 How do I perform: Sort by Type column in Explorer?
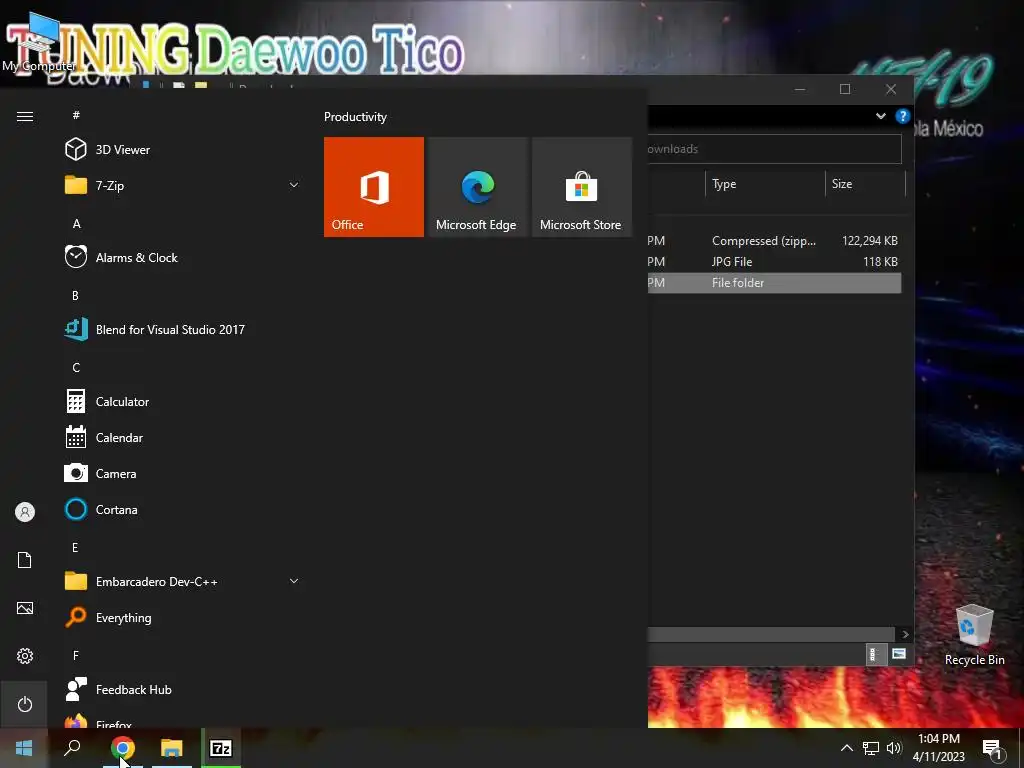[765, 184]
